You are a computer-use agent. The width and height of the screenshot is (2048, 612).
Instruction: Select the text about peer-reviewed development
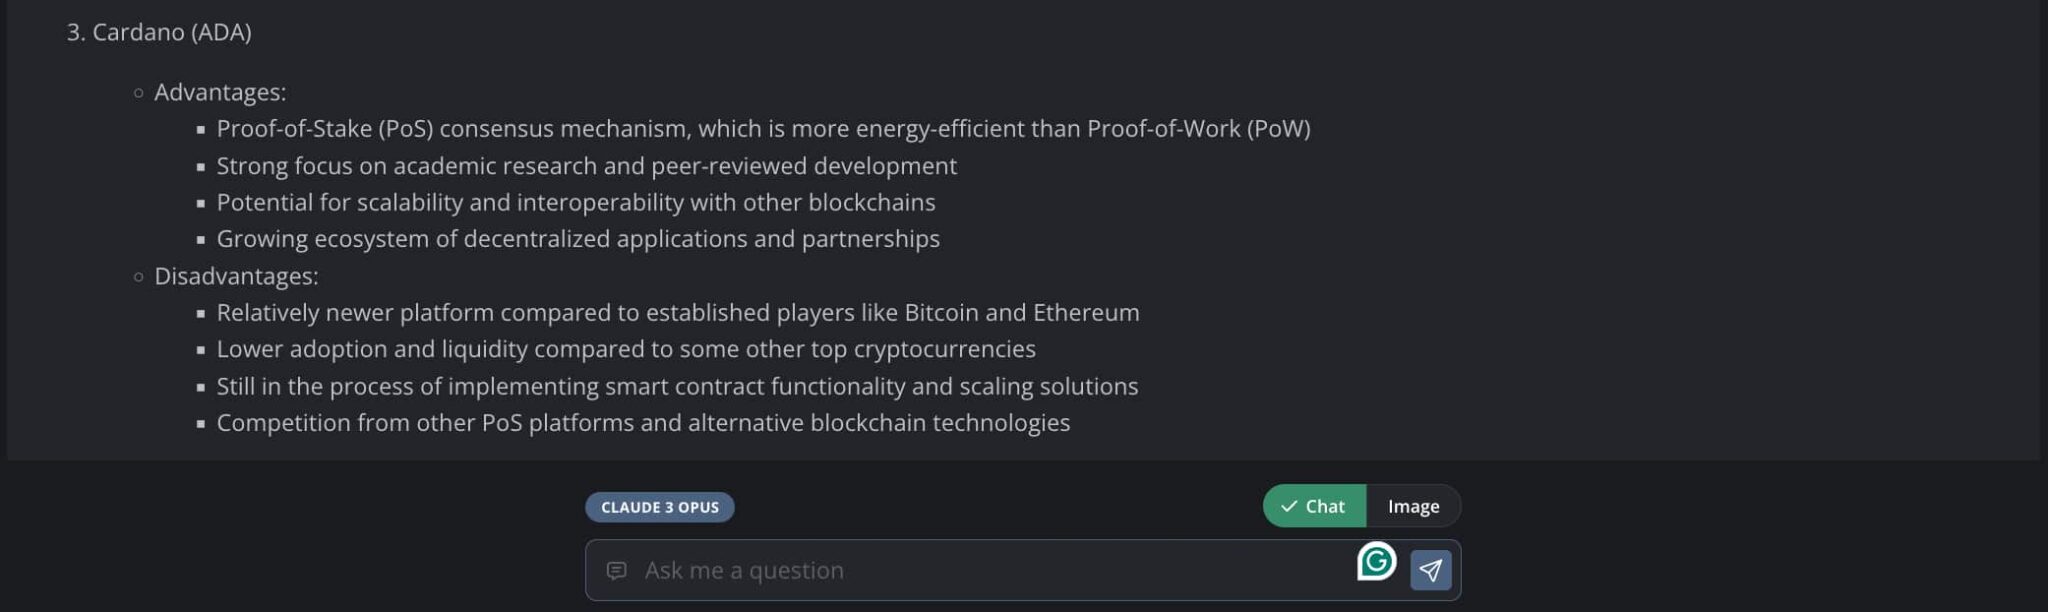587,165
